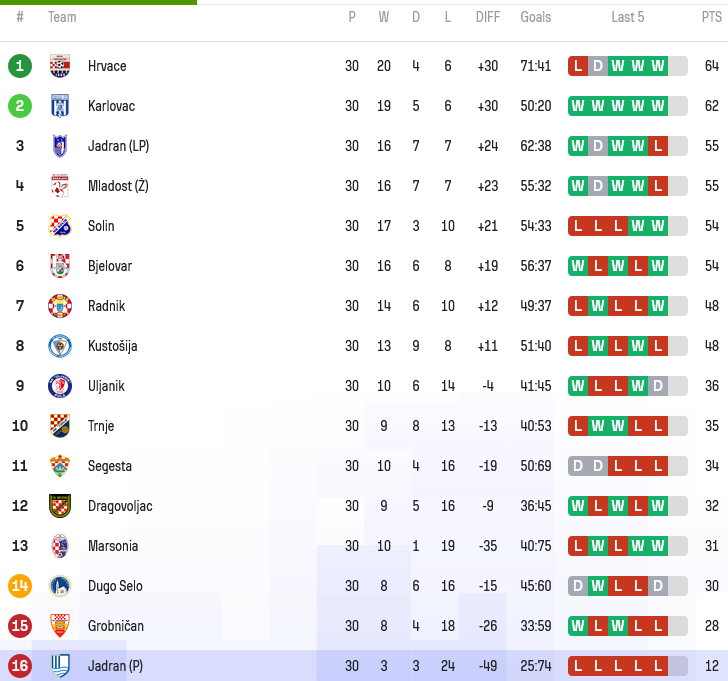Select the Last 5 column header
Screen dimensions: 728x681
[x=628, y=17]
